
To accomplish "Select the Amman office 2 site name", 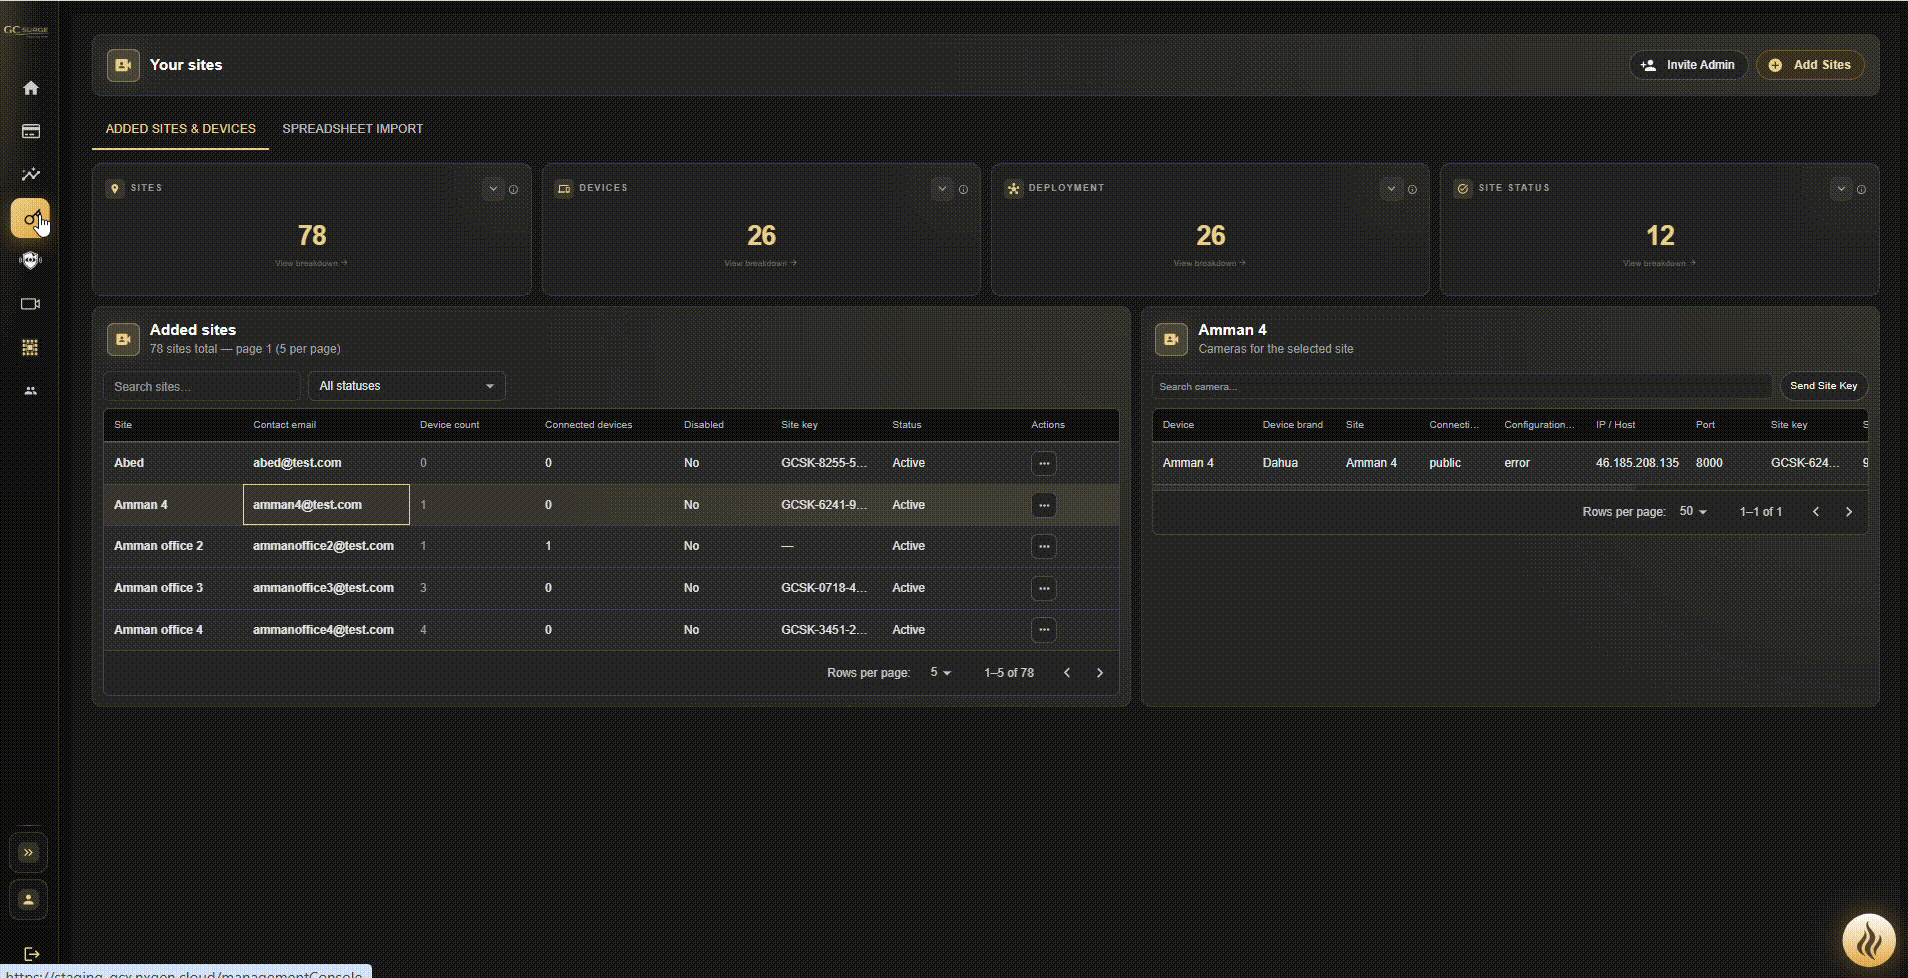I will [158, 546].
